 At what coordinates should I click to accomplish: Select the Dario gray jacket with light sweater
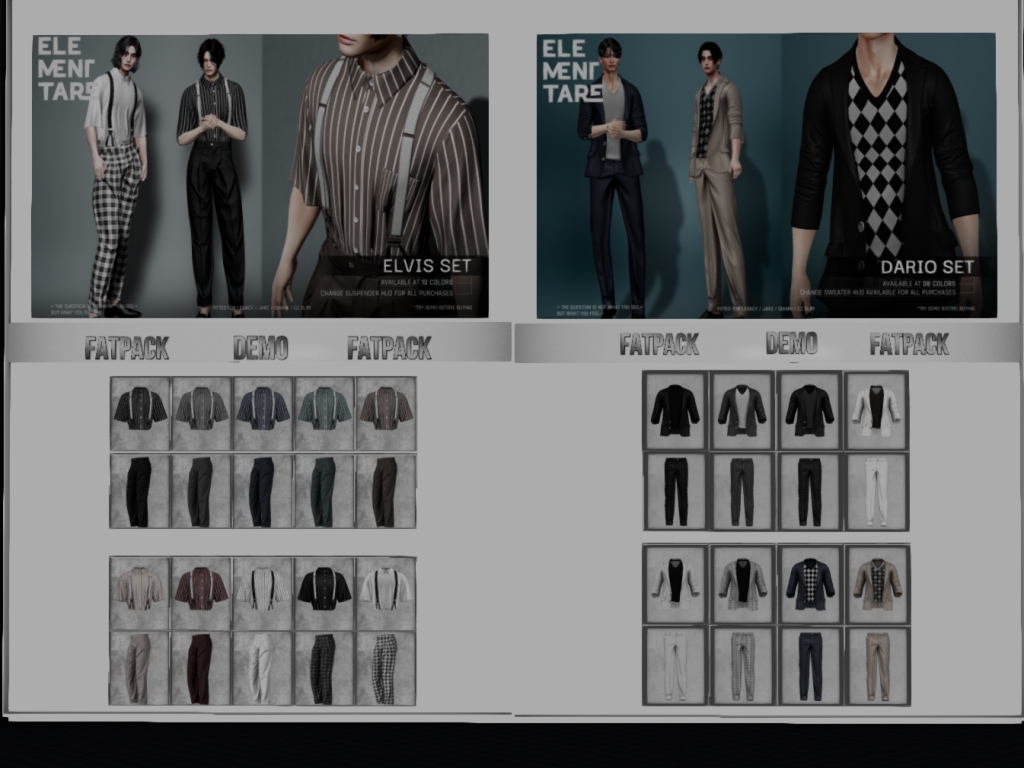click(x=743, y=411)
